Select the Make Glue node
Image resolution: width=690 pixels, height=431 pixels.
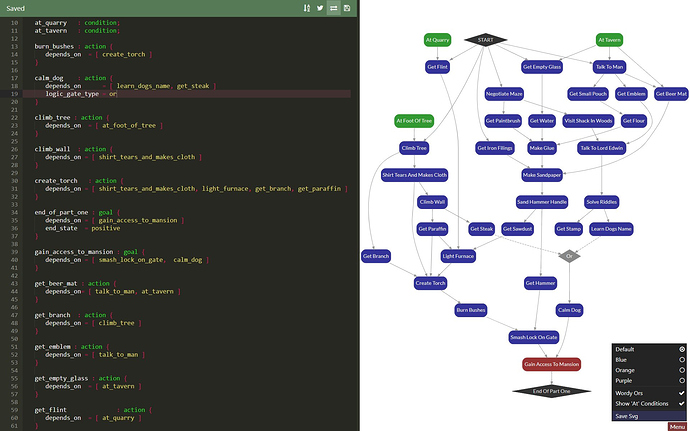click(x=542, y=148)
